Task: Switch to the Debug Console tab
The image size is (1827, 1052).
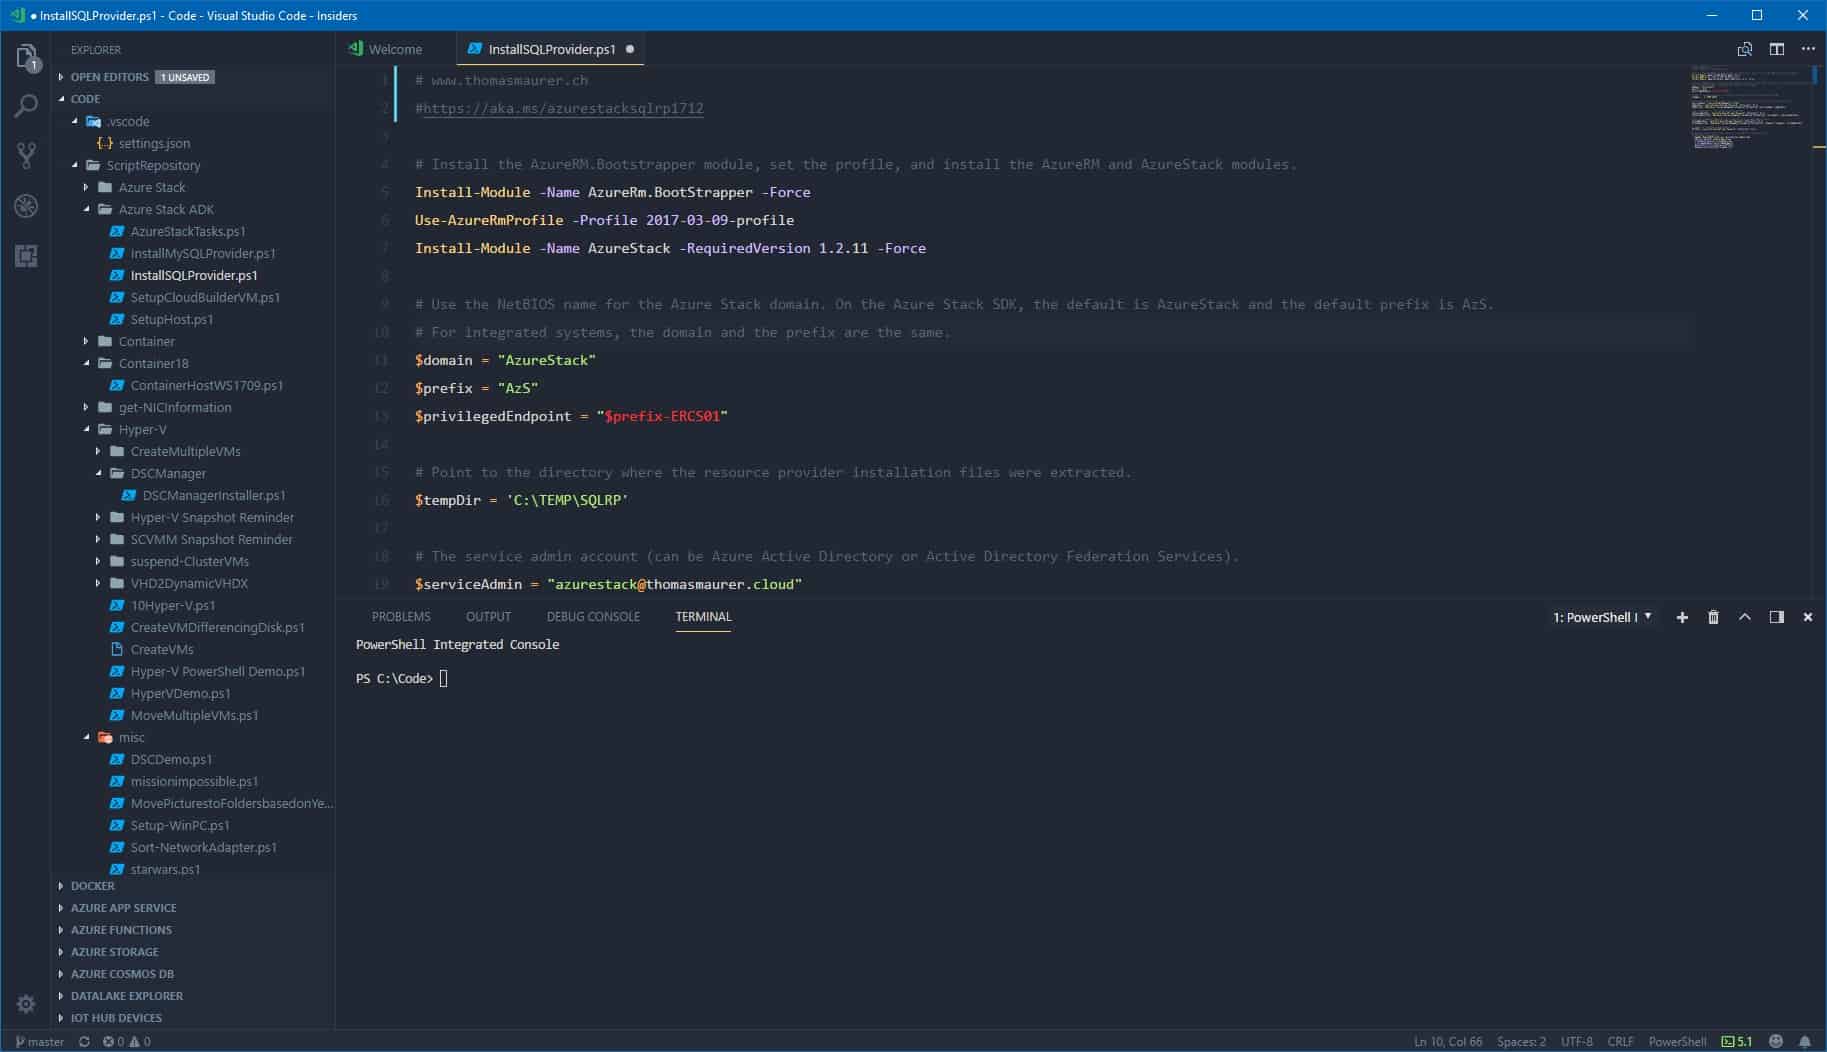Action: point(593,617)
